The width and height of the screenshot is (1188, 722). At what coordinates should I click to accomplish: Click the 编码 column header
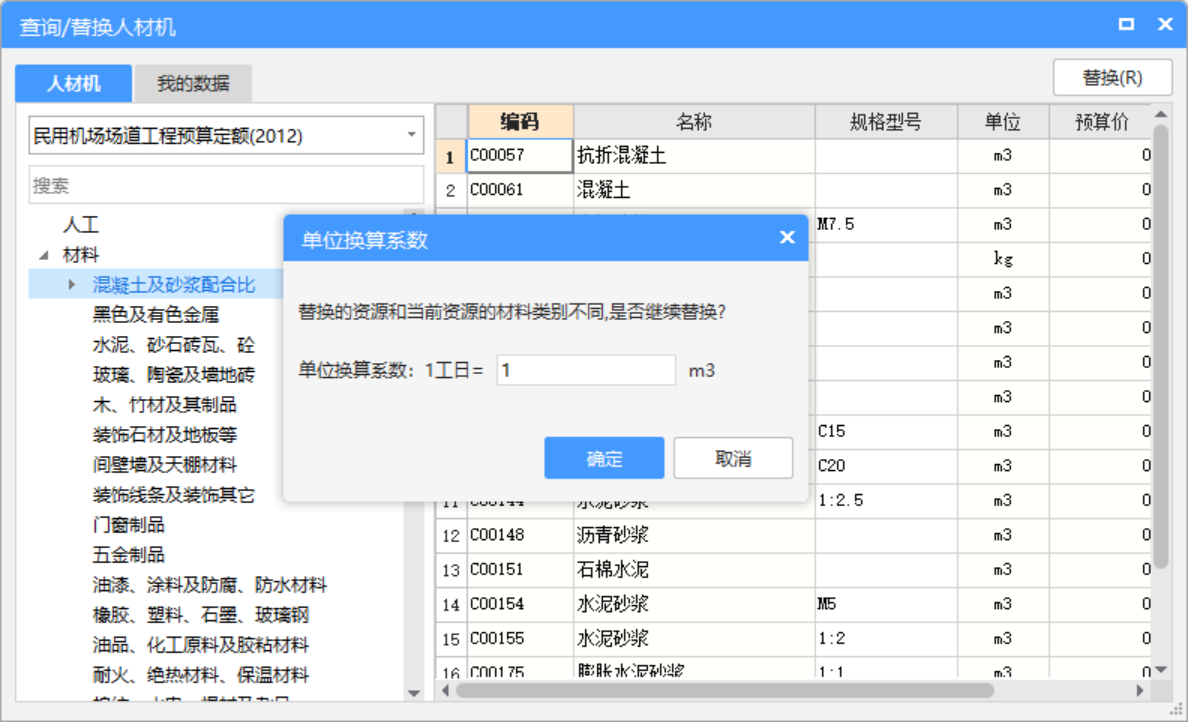pos(520,122)
